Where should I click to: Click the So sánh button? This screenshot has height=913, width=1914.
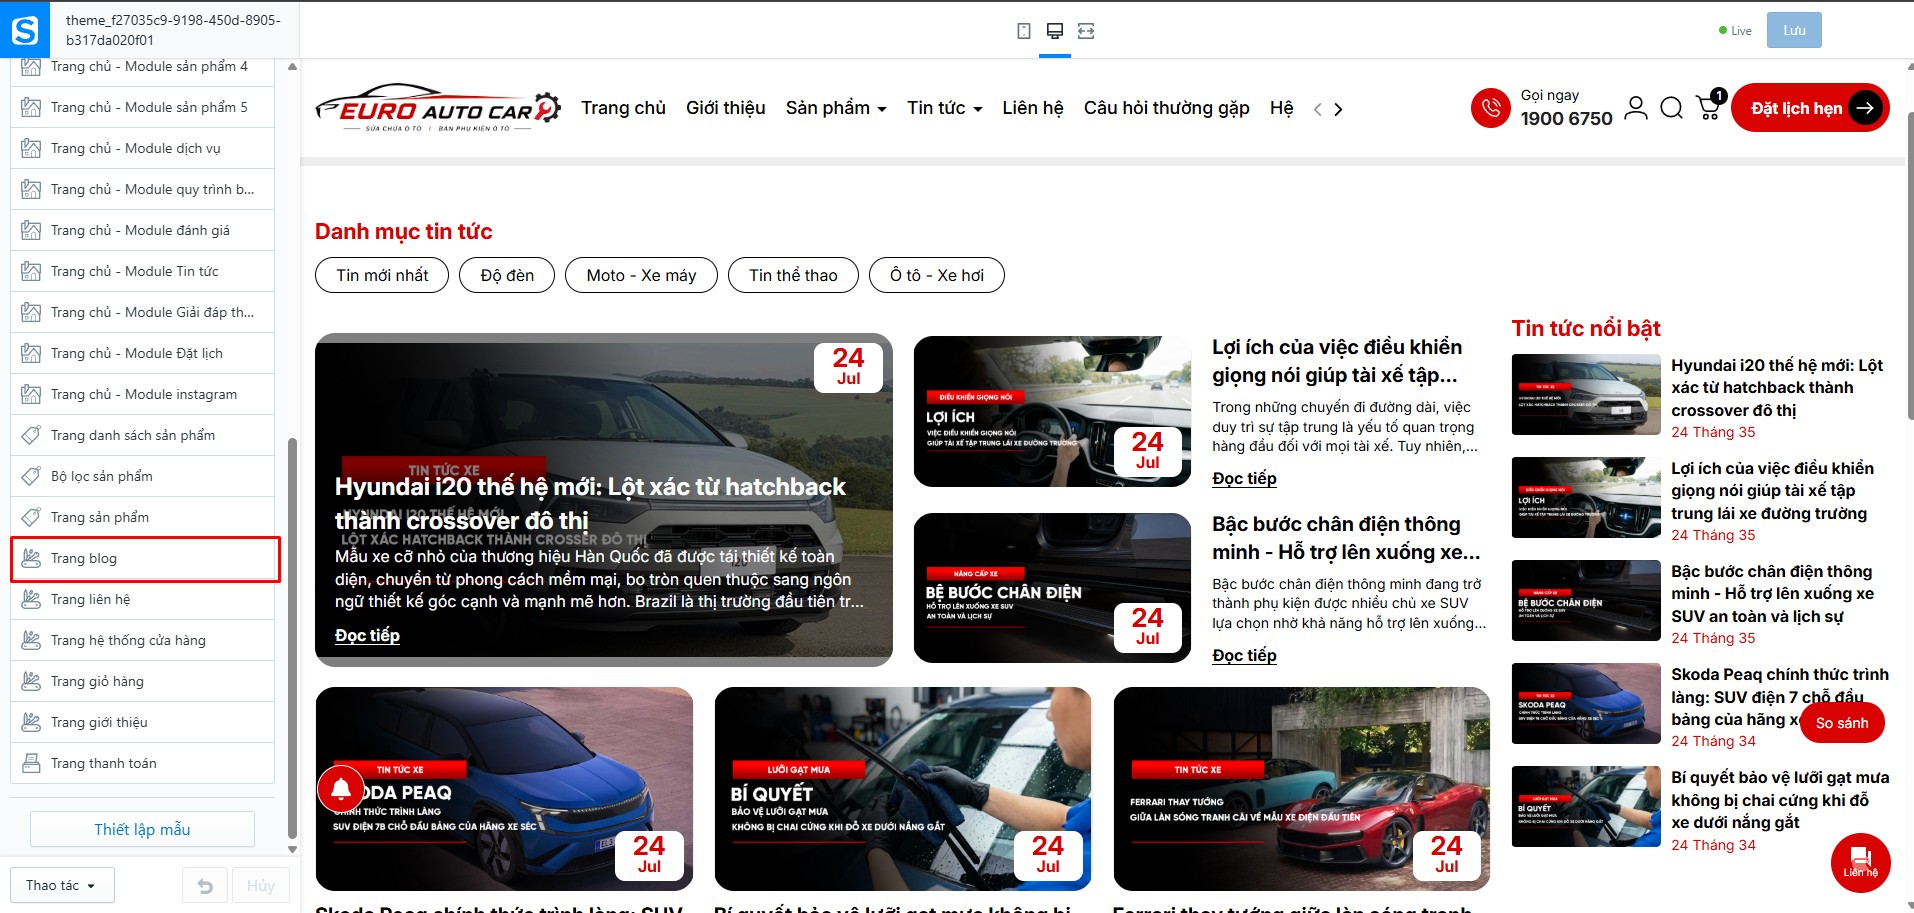coord(1842,723)
